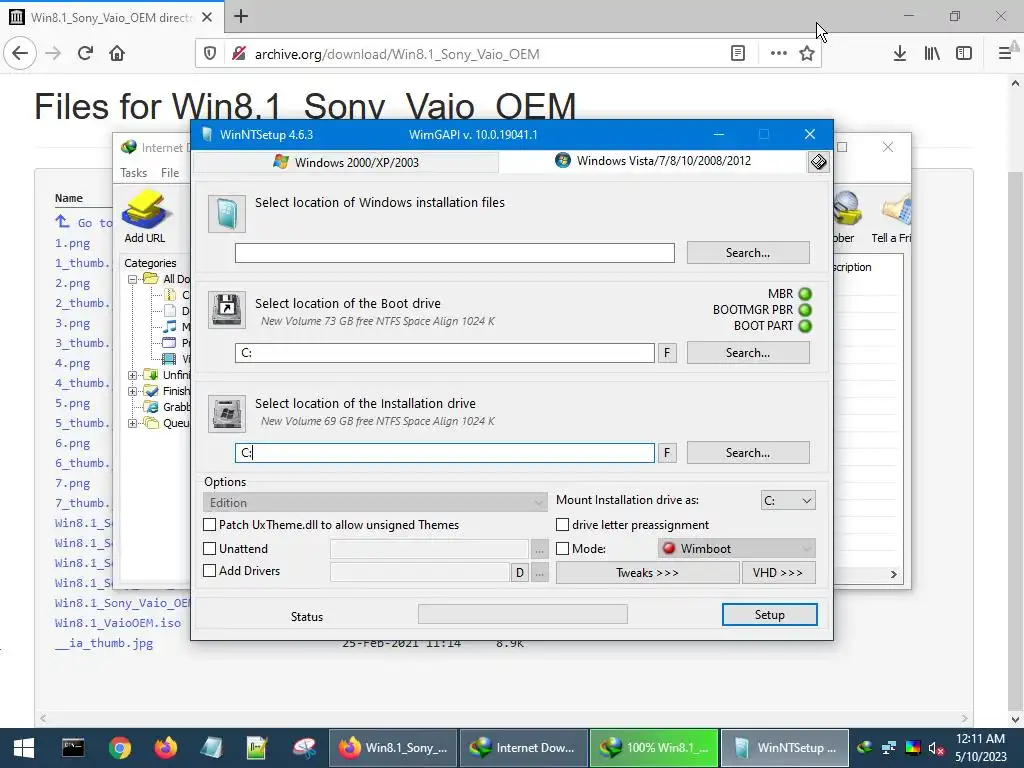Open Firefox downloads arrow
The width and height of the screenshot is (1024, 768).
tap(899, 54)
